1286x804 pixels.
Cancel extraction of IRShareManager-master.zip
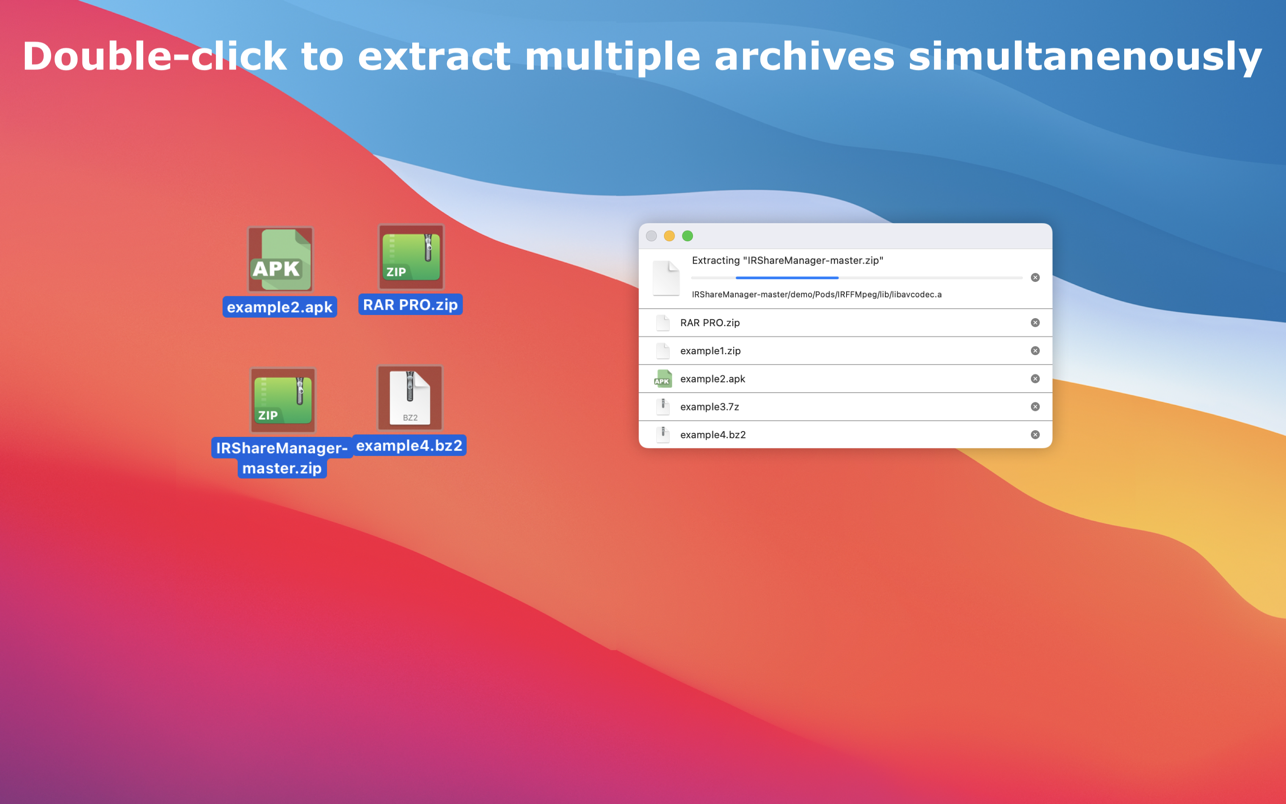[1035, 278]
